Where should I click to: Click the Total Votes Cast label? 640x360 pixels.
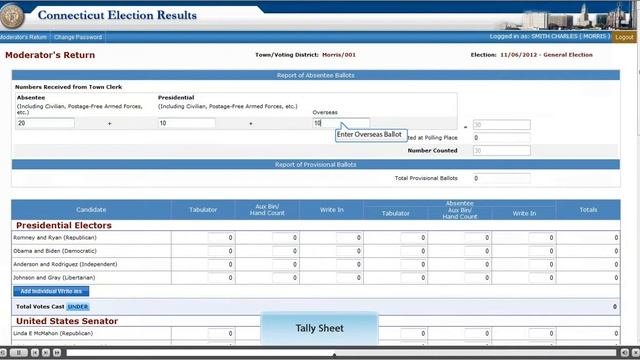[40, 307]
